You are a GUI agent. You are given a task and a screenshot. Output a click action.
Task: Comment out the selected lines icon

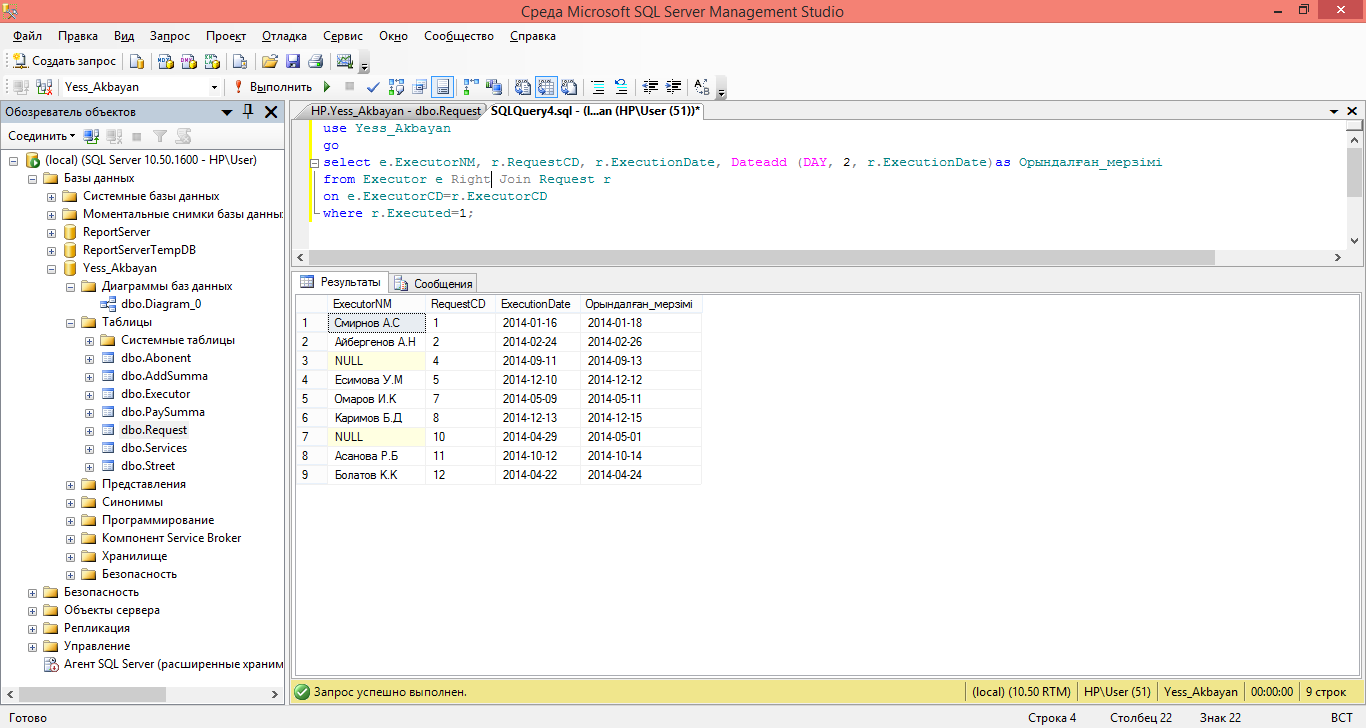coord(598,87)
